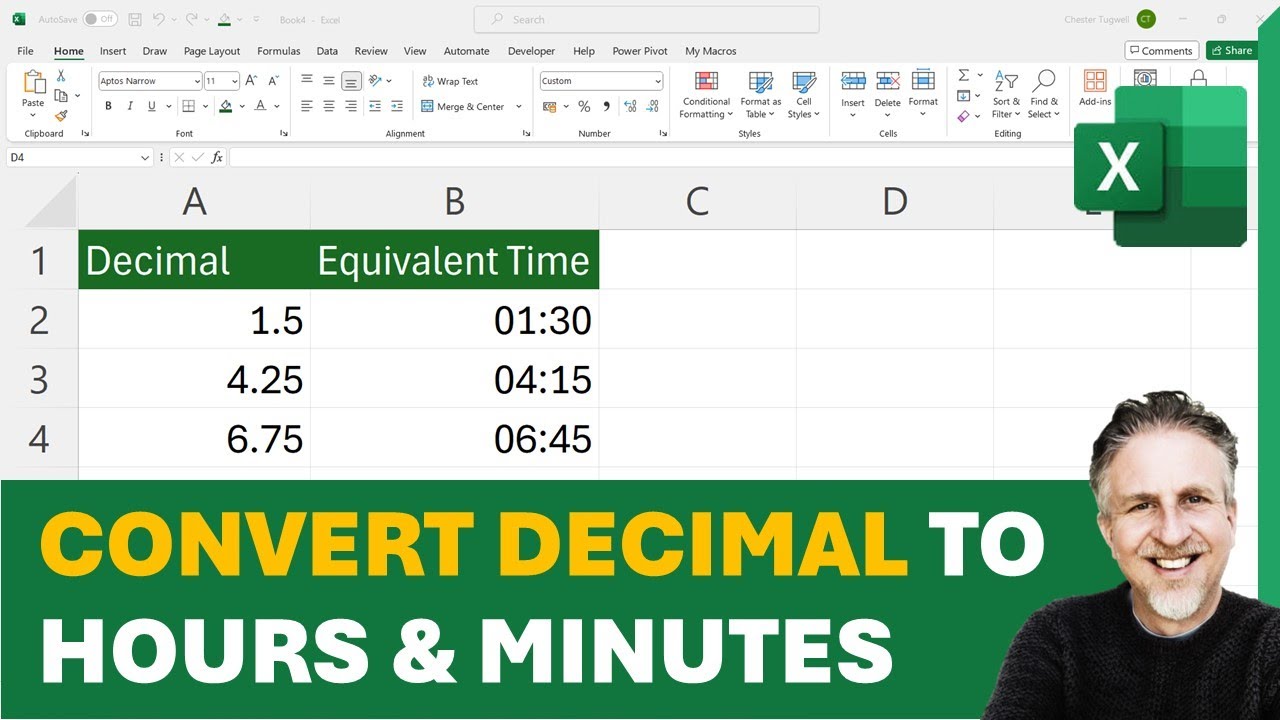Undo the last action

coord(158,19)
